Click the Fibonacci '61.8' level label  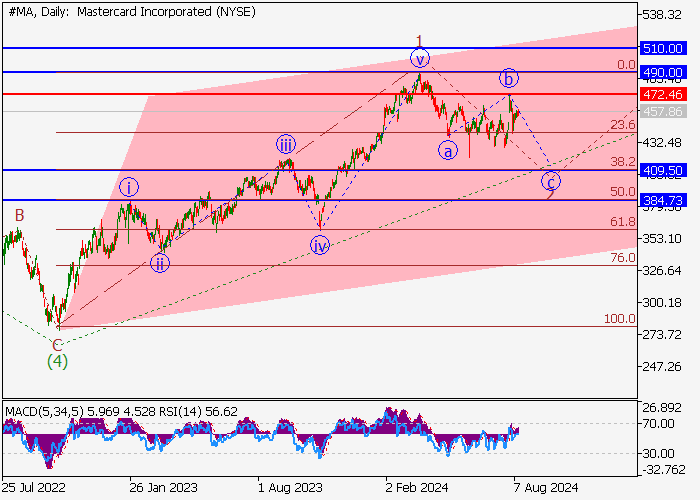(623, 221)
